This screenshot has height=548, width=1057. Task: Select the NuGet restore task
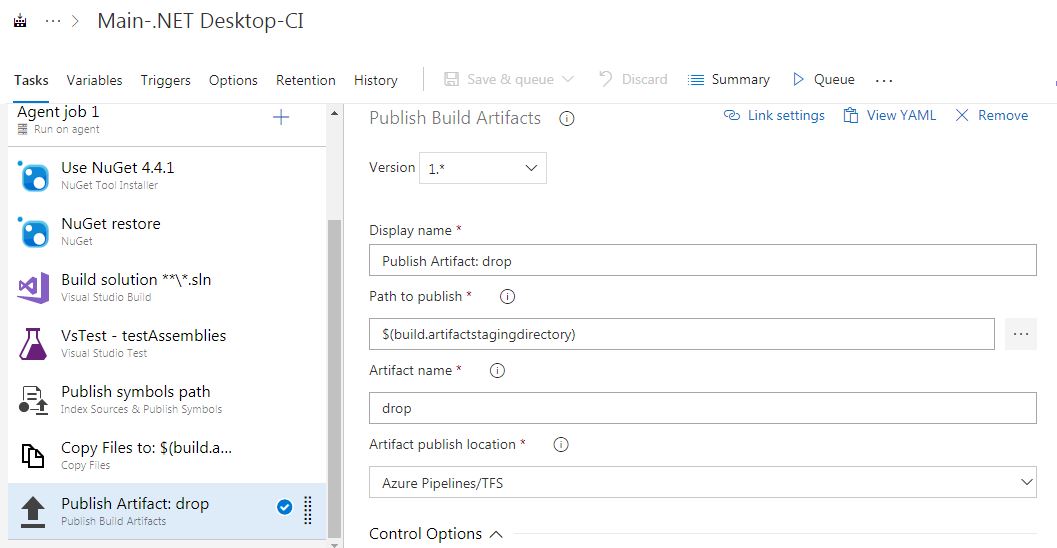click(x=167, y=231)
